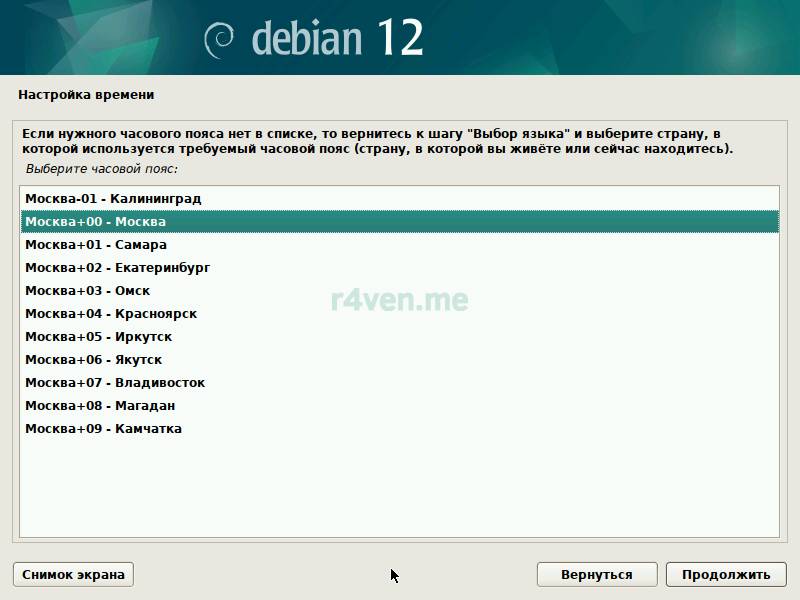Screen dimensions: 800x600
Task: Click the "Выберите часовой пояс:" label
Action: [x=101, y=169]
